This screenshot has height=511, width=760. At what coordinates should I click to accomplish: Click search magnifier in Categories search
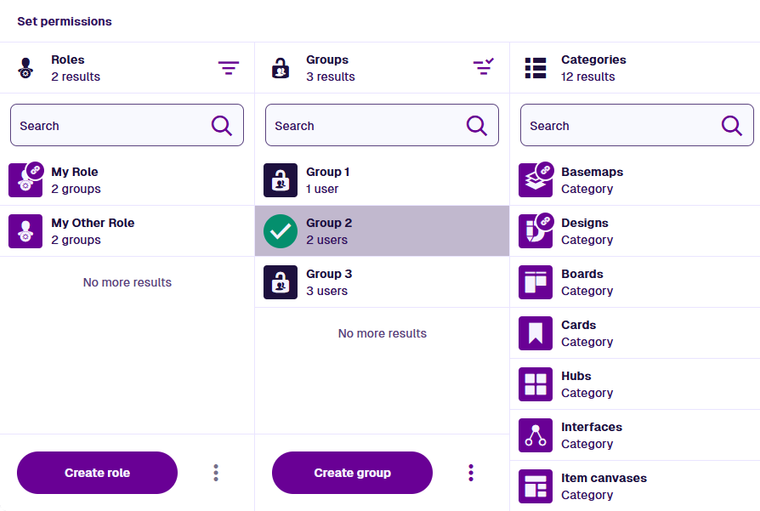[x=731, y=126]
